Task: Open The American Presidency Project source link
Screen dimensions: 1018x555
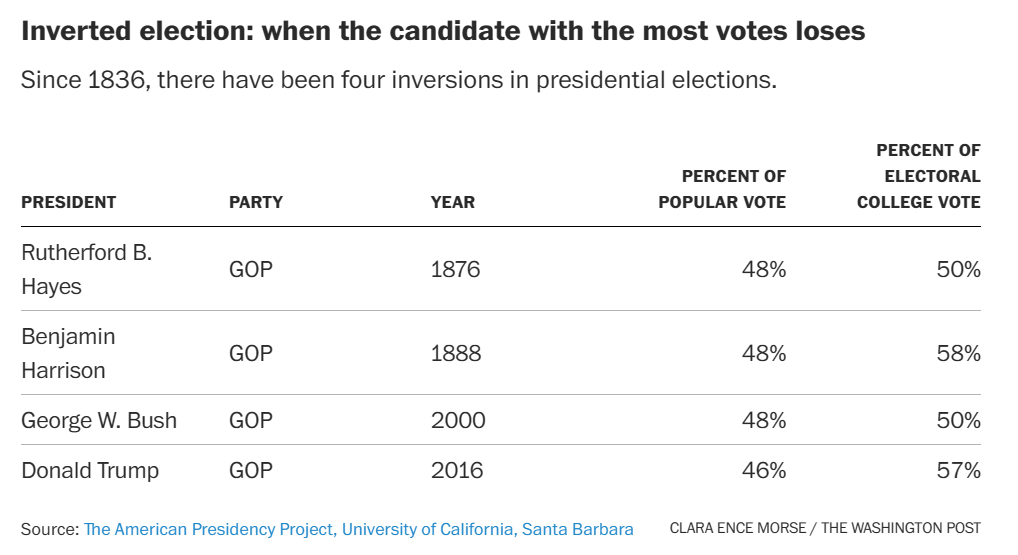Action: click(358, 528)
